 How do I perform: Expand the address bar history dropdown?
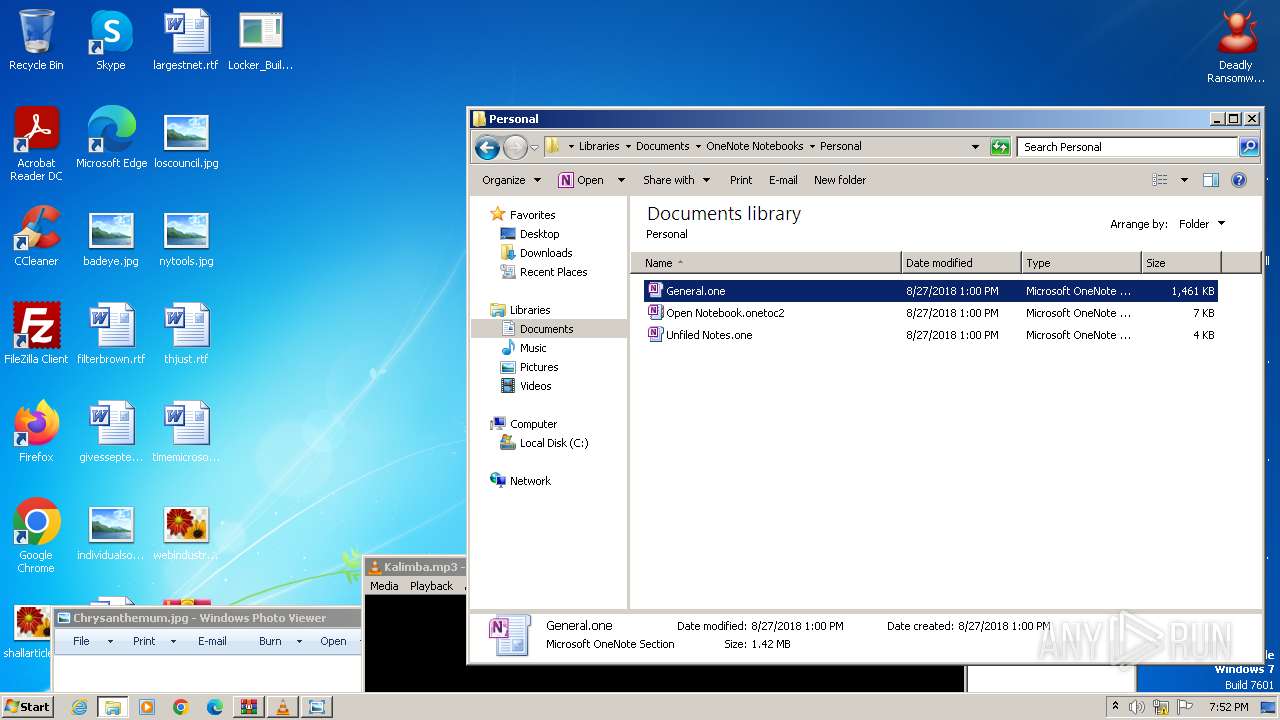click(x=975, y=147)
